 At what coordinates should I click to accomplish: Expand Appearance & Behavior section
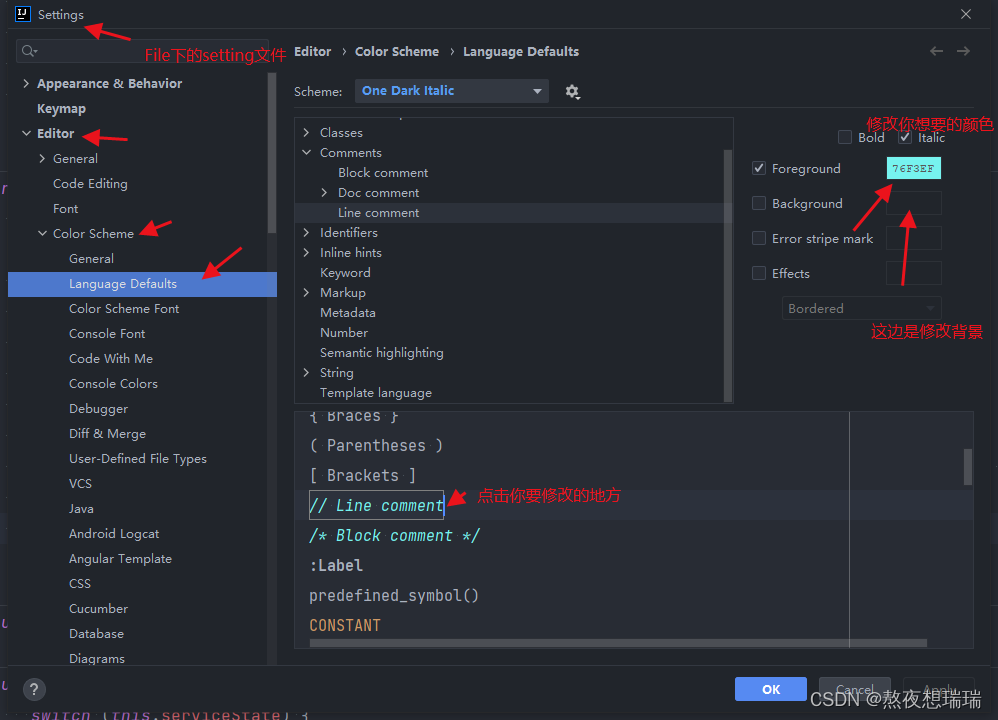(26, 83)
